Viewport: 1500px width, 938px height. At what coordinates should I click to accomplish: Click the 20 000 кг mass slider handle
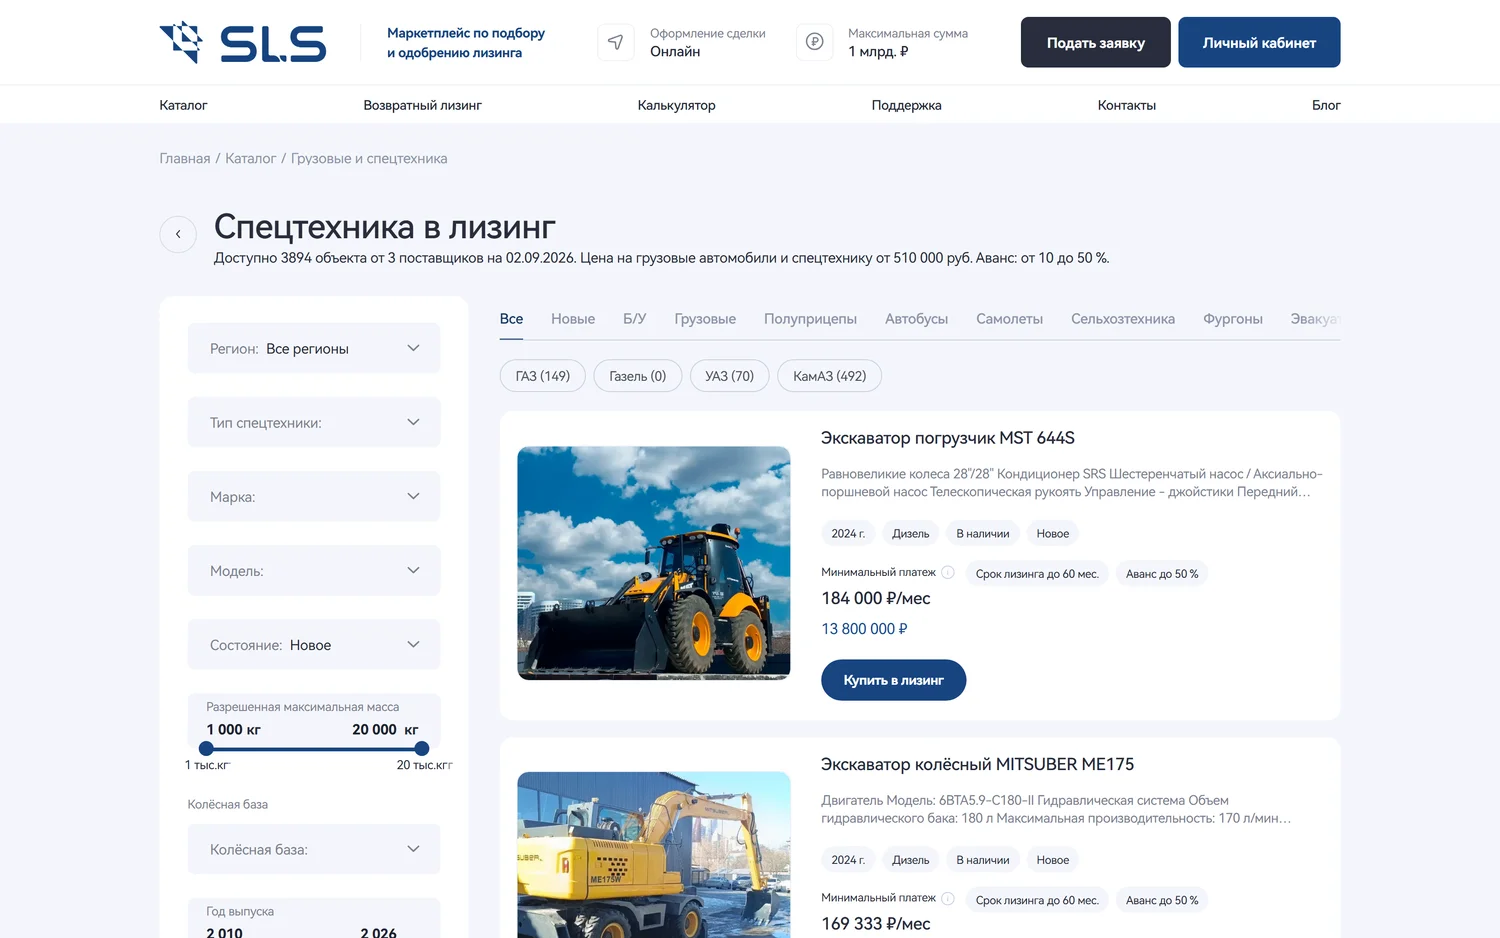point(422,748)
